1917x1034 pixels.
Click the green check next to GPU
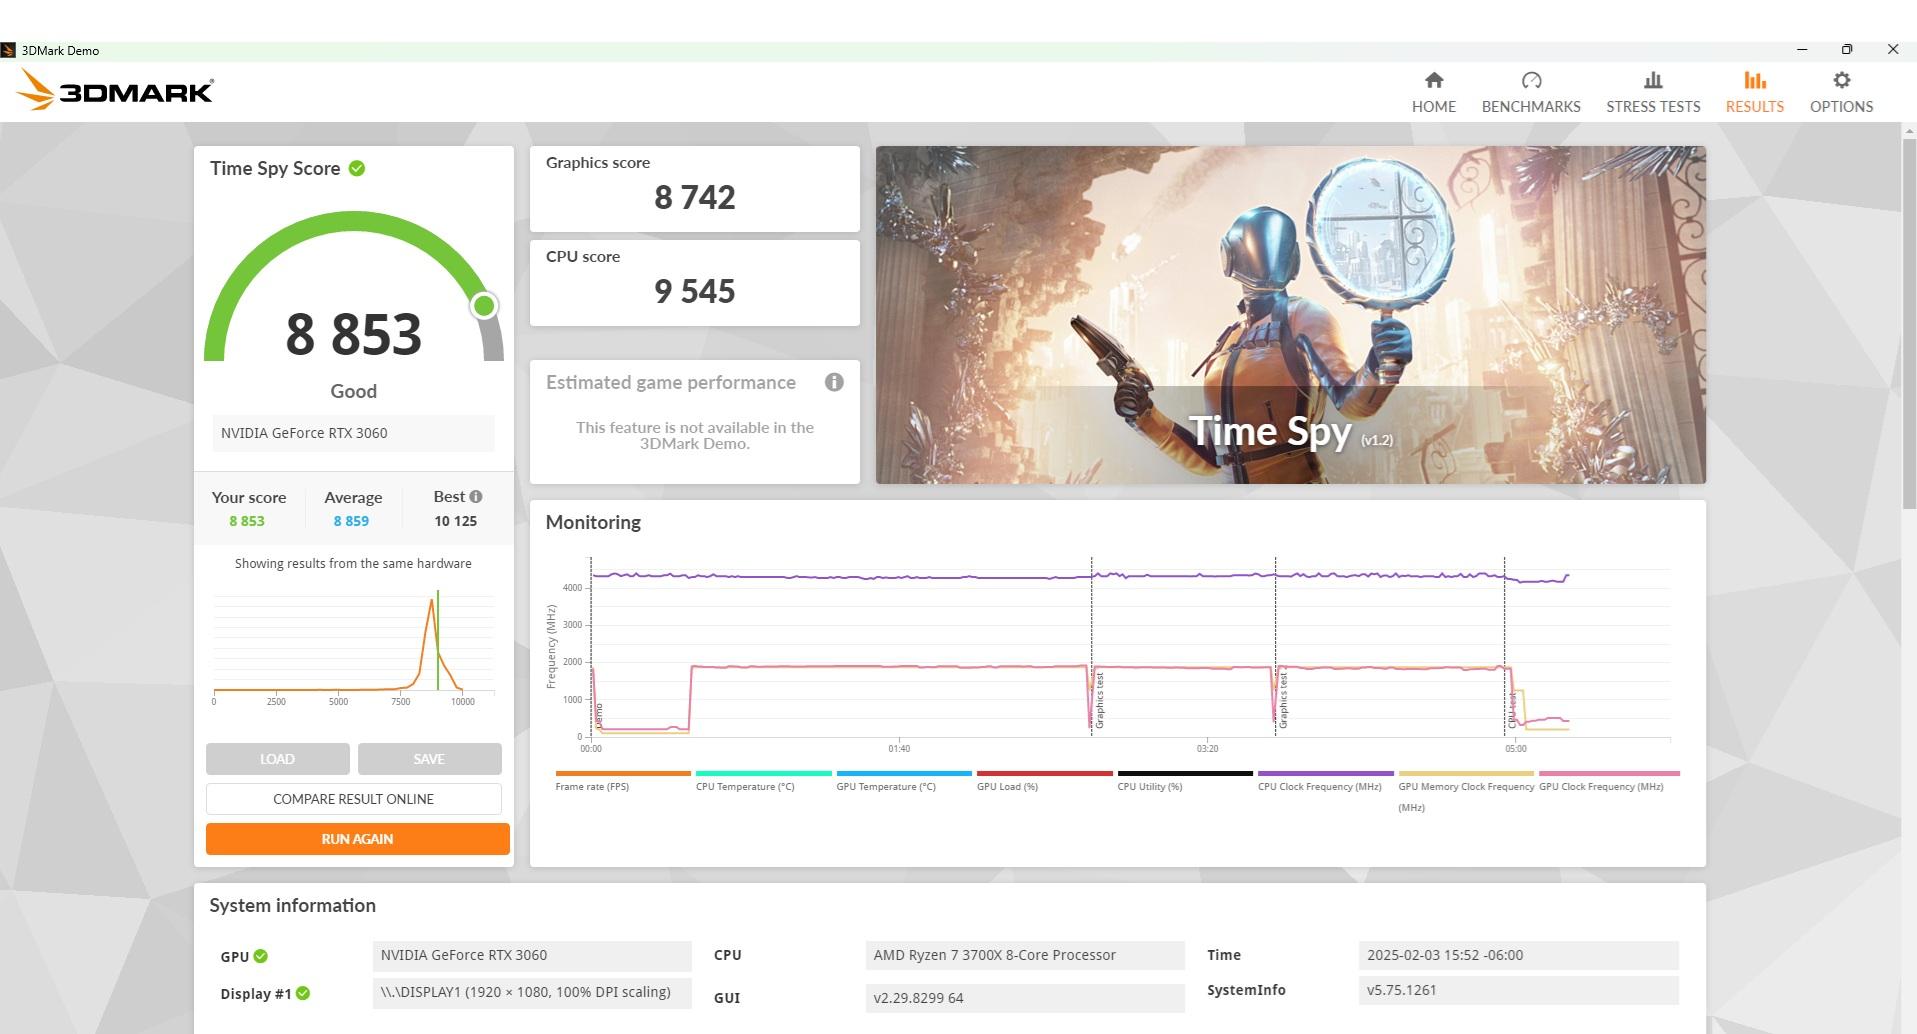point(261,956)
